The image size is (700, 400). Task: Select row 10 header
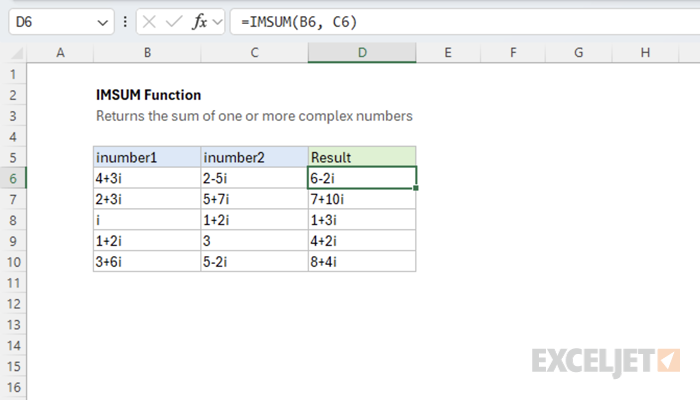[13, 262]
